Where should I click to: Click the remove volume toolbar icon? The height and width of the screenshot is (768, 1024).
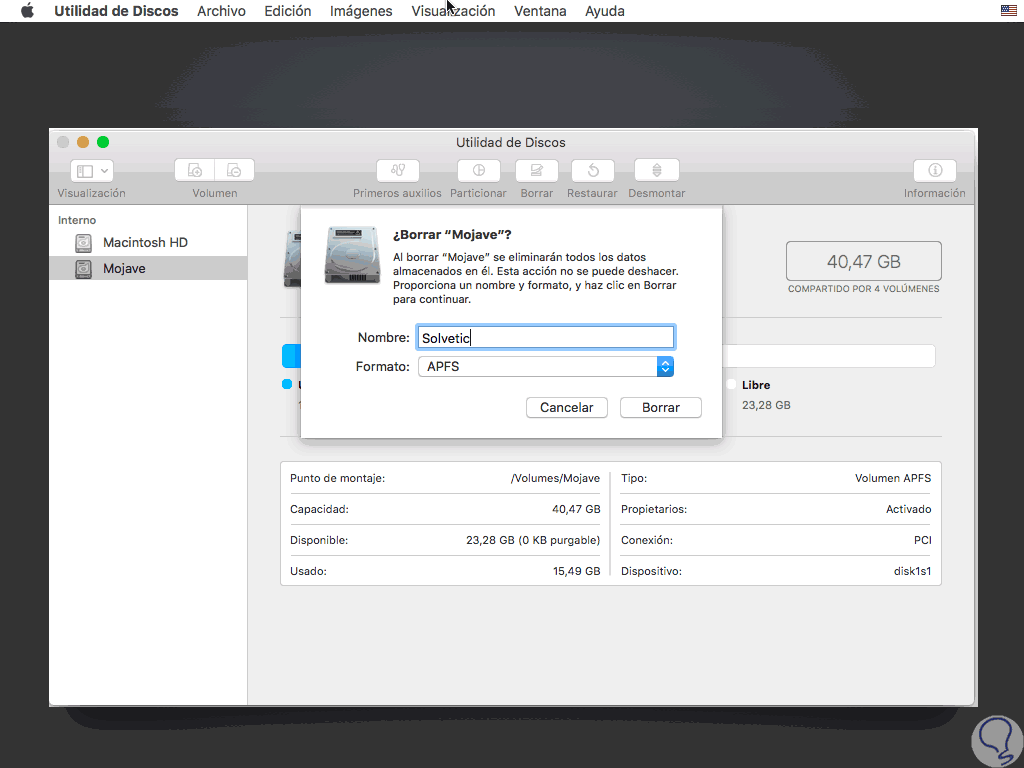click(x=234, y=170)
